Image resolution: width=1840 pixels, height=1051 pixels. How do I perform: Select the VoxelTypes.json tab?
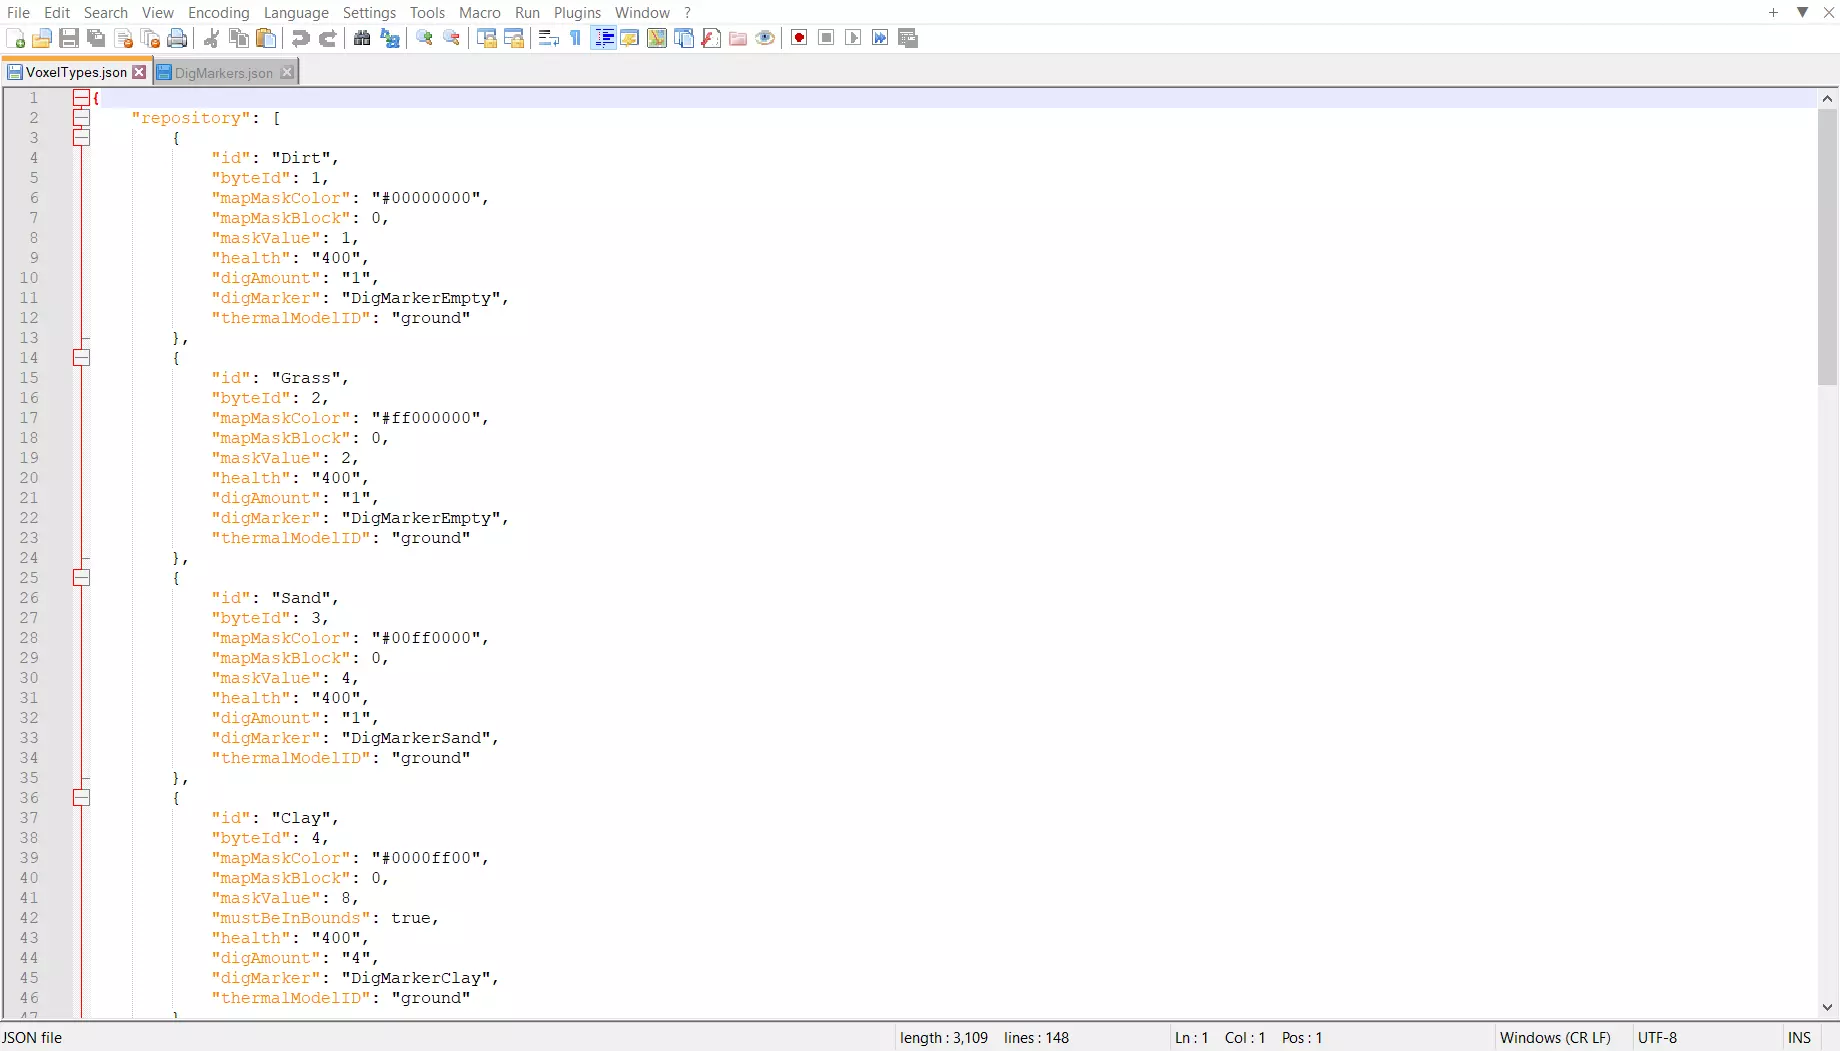pos(76,72)
